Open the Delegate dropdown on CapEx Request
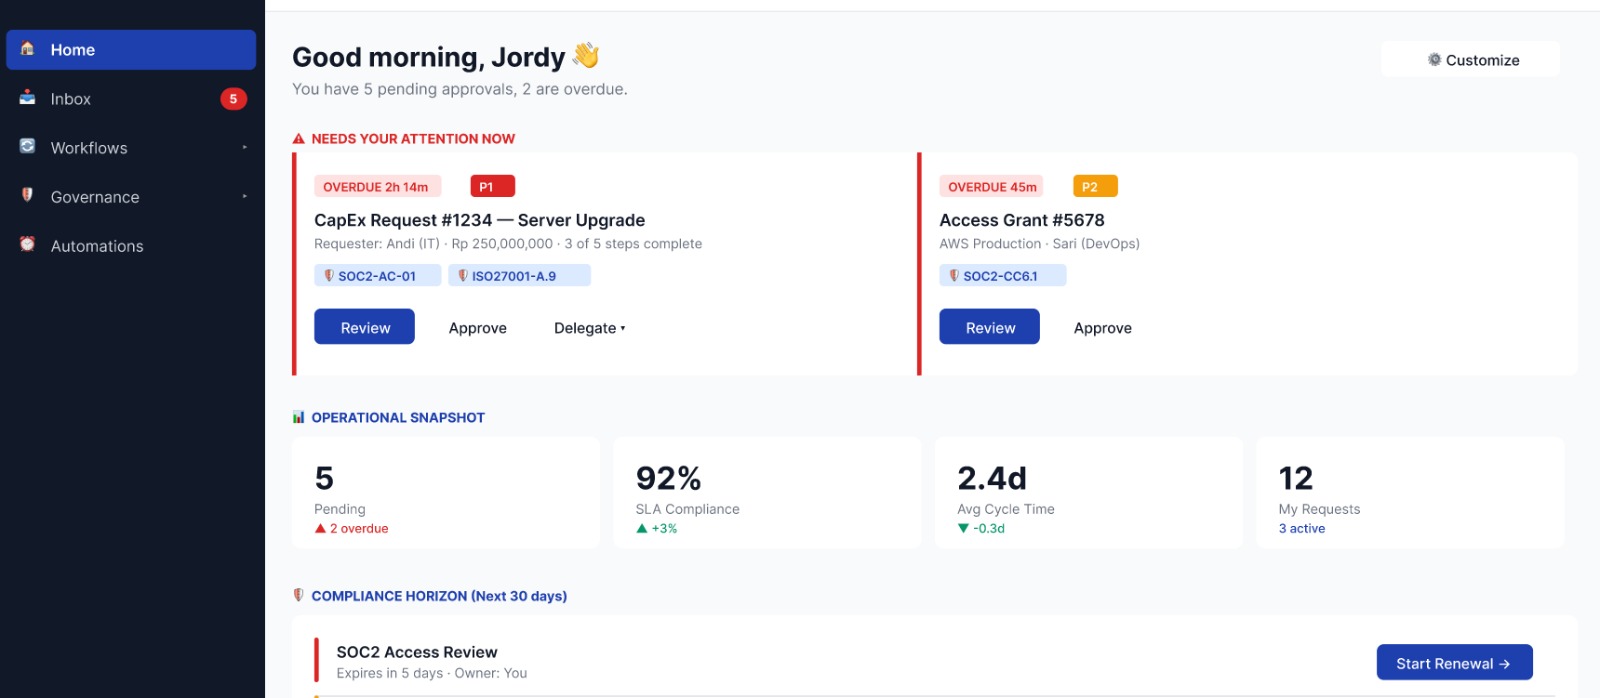This screenshot has height=698, width=1600. pyautogui.click(x=589, y=328)
